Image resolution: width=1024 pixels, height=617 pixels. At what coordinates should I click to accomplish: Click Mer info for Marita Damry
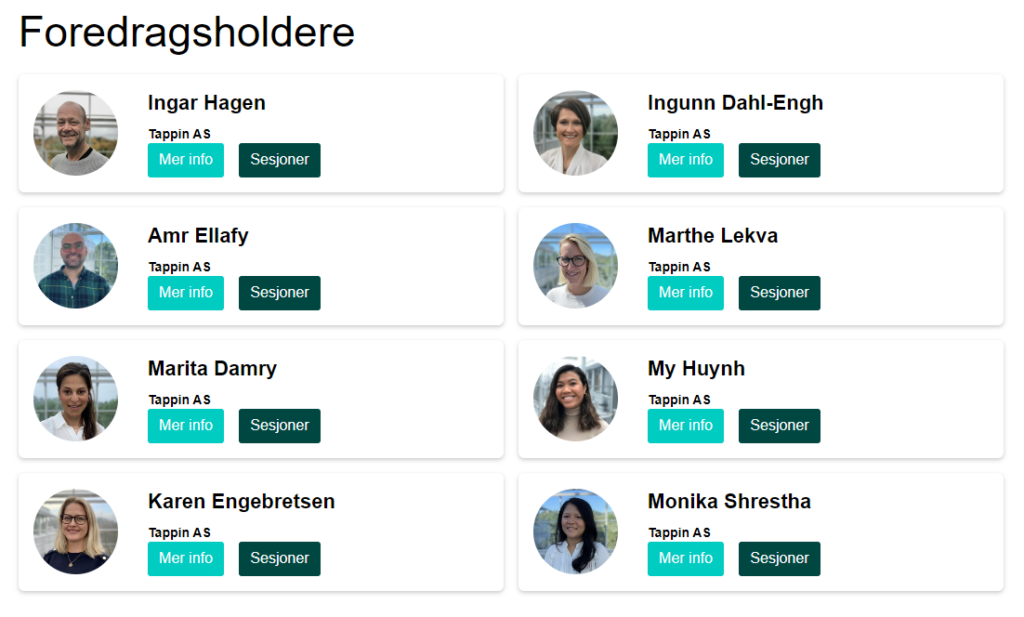tap(185, 426)
